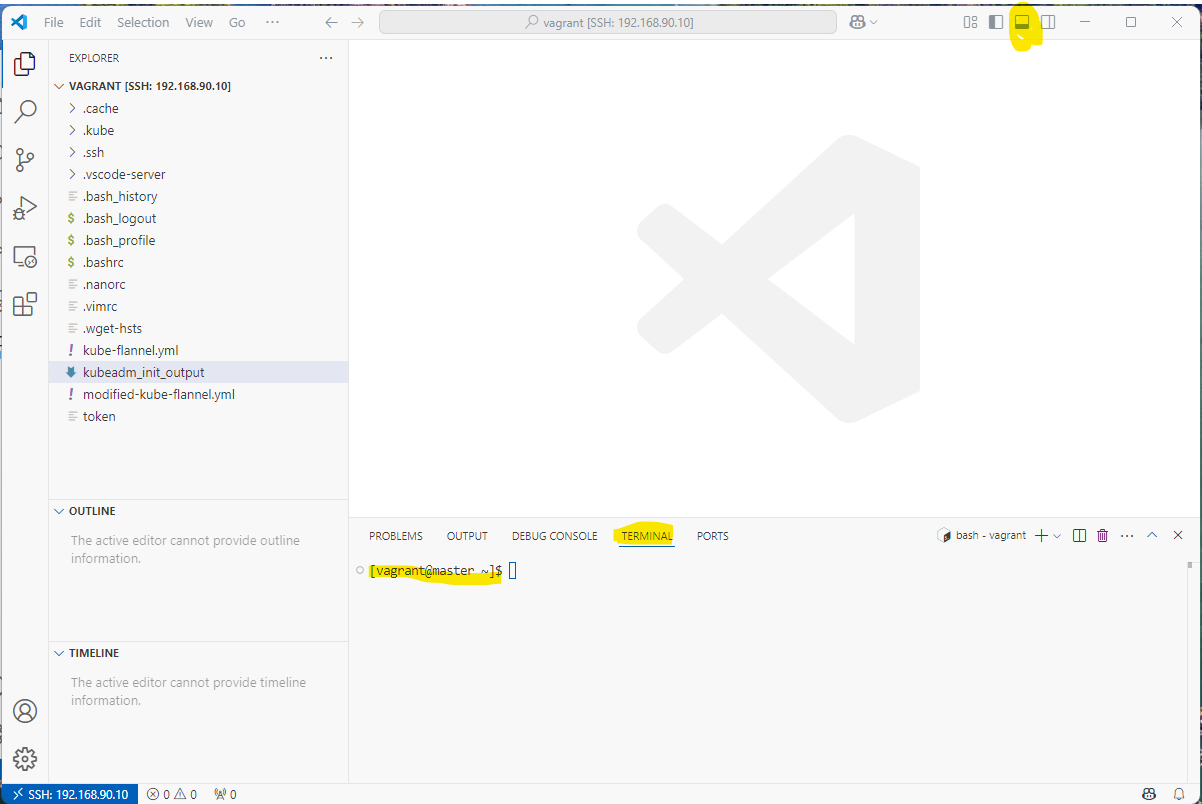Select the kubeadm_init_output file
Screen dimensions: 1202x804
198,372
